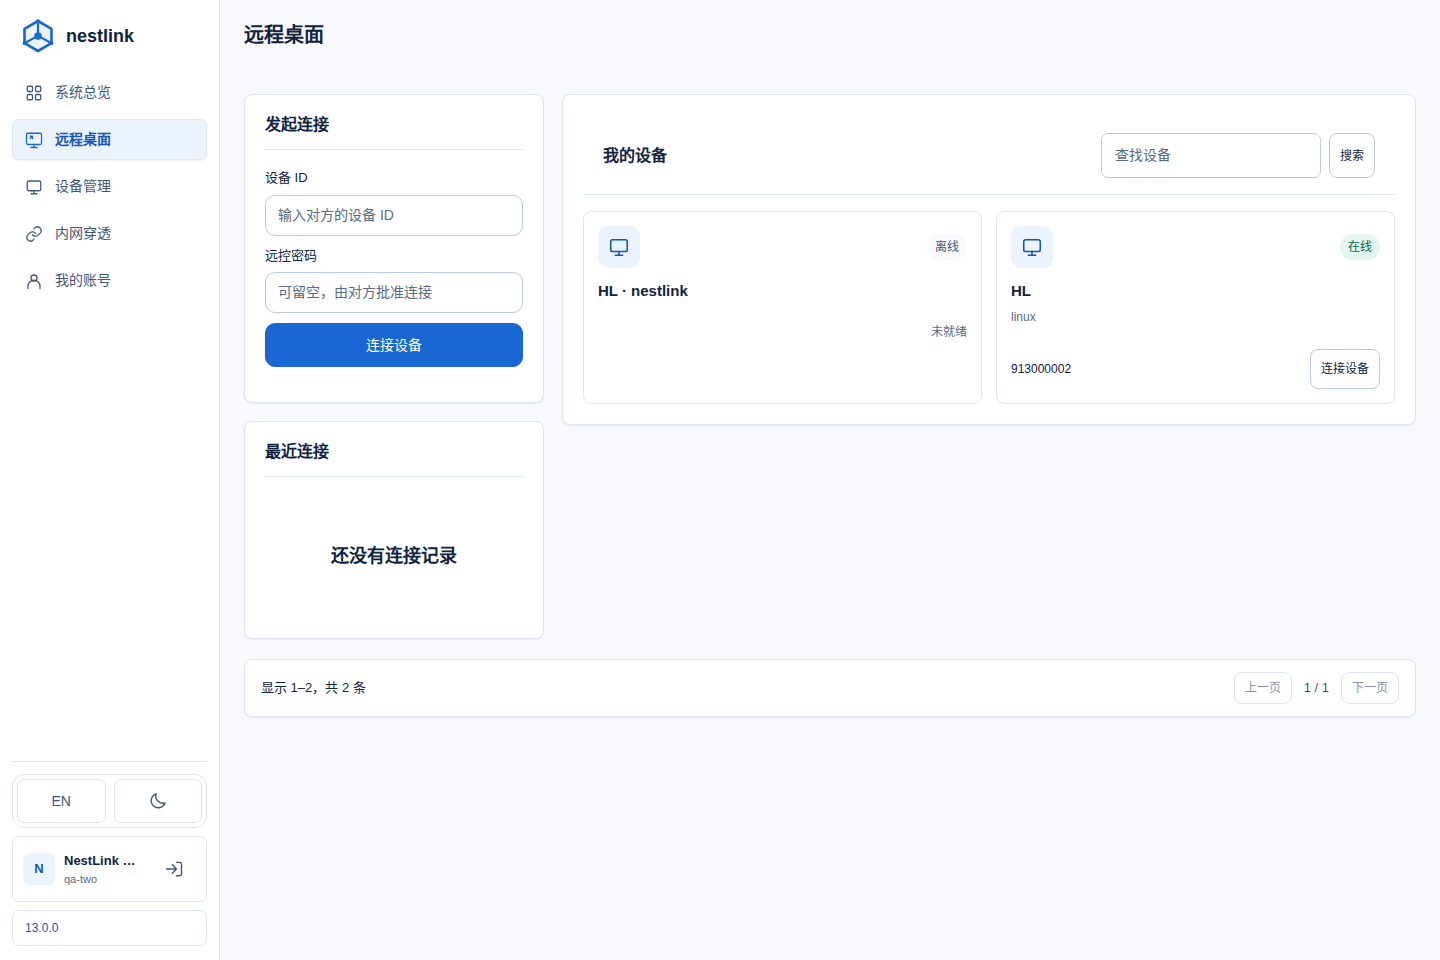Click the 我的设备 heading

pyautogui.click(x=635, y=156)
